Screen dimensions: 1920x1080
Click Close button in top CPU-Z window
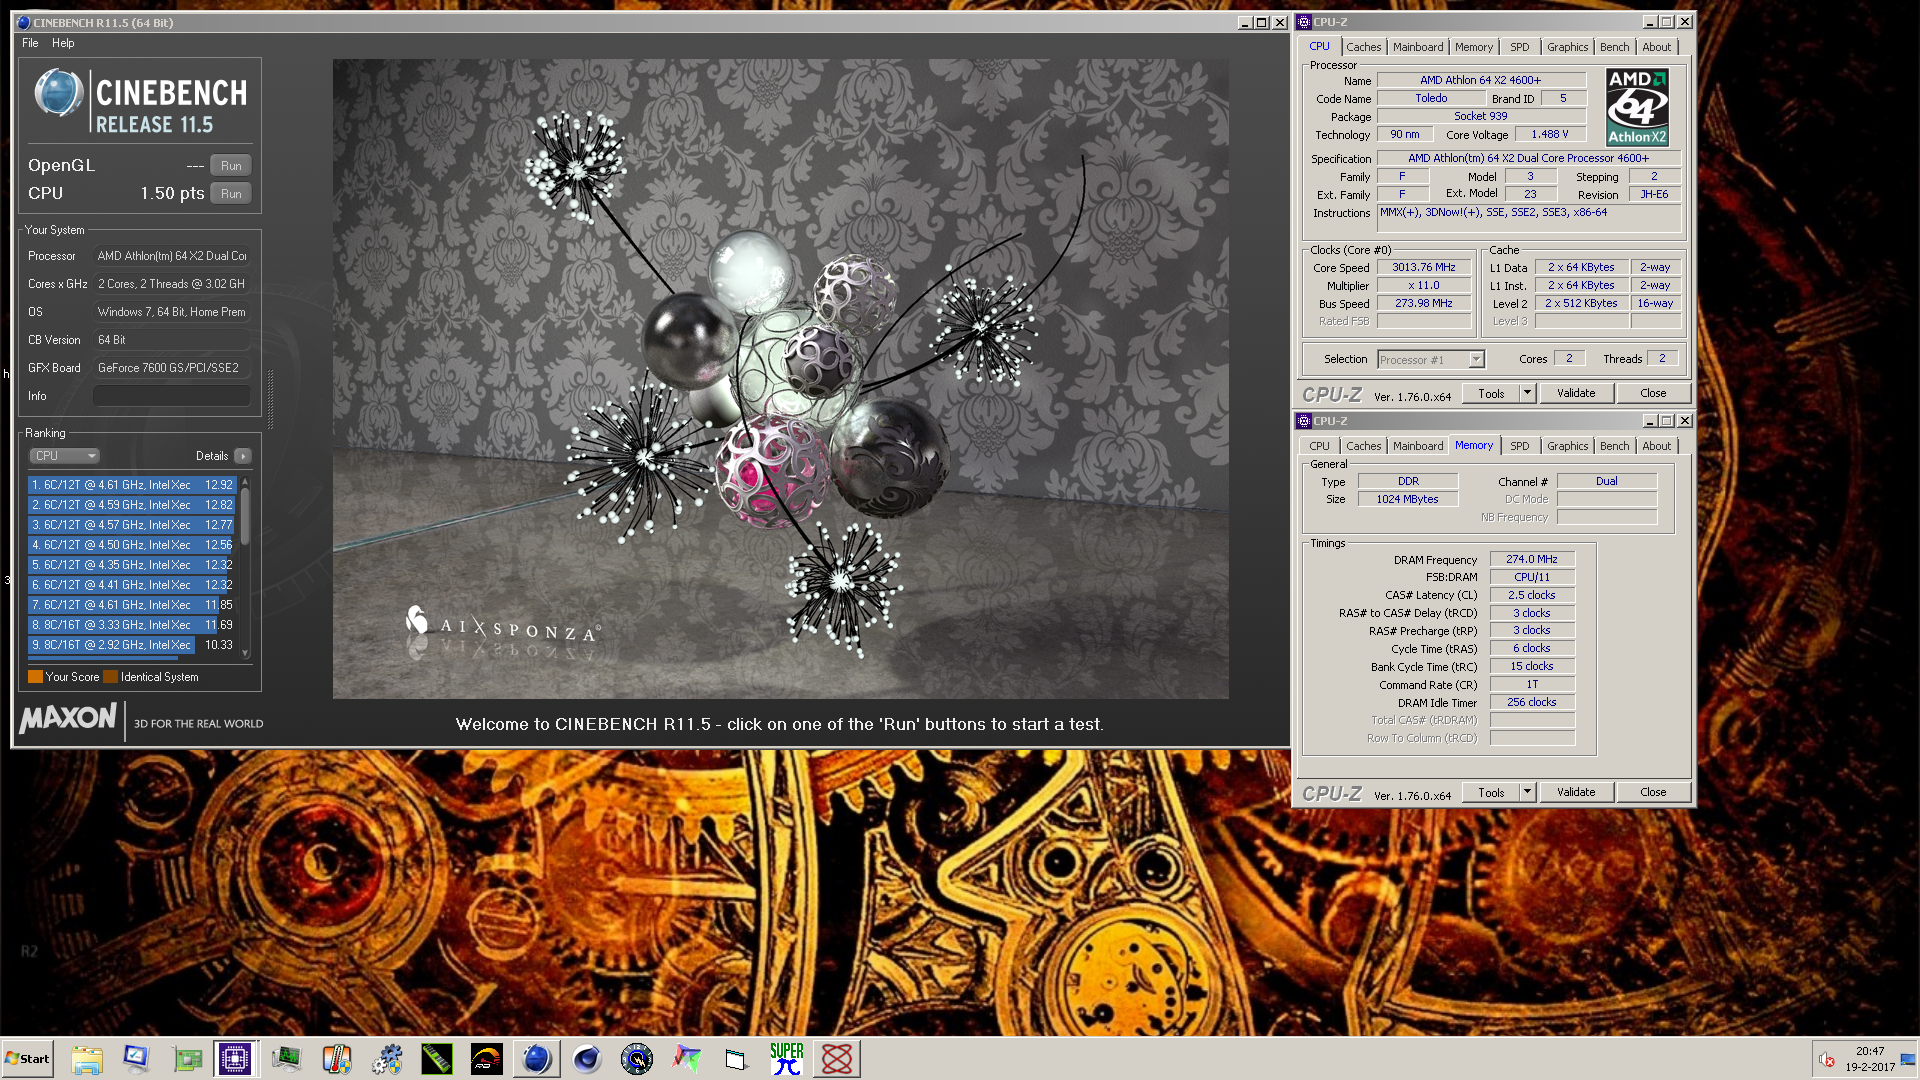[1653, 394]
